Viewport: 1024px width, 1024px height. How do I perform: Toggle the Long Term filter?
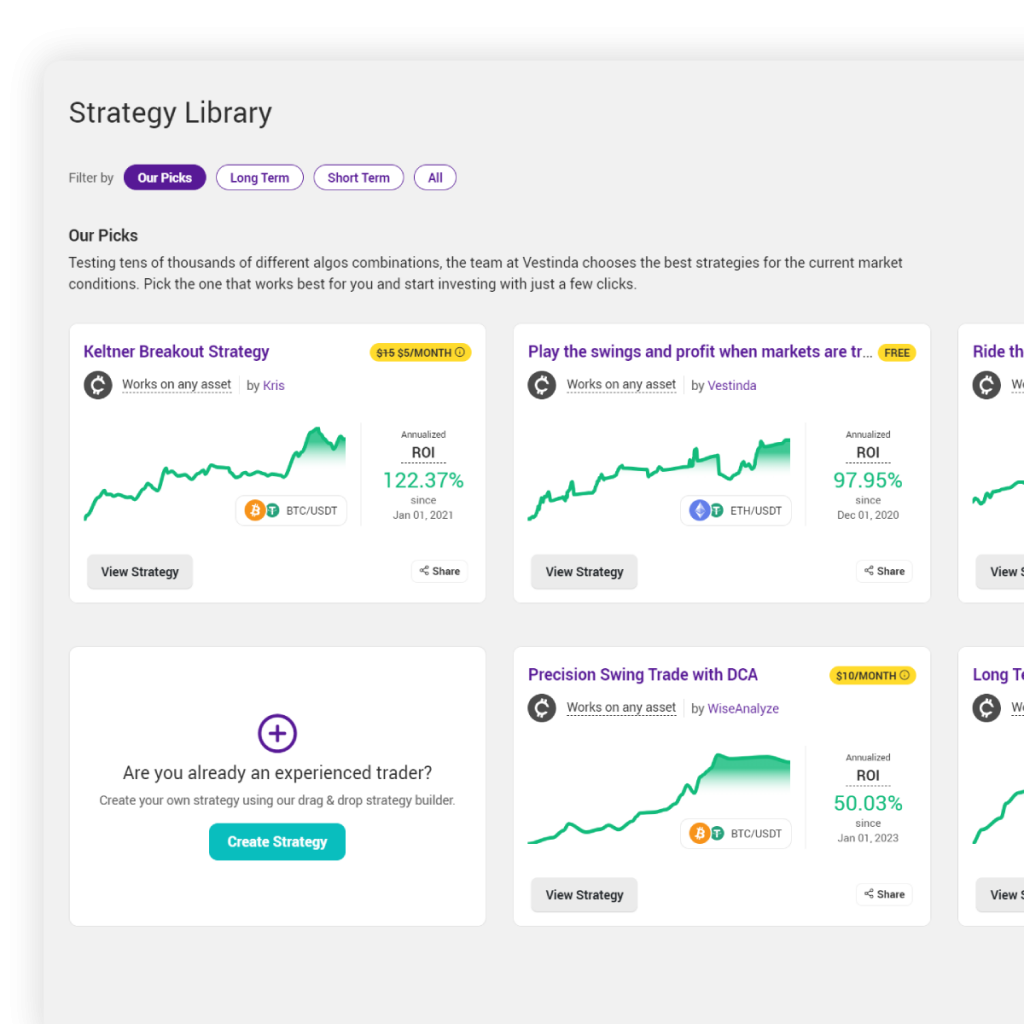pos(259,177)
